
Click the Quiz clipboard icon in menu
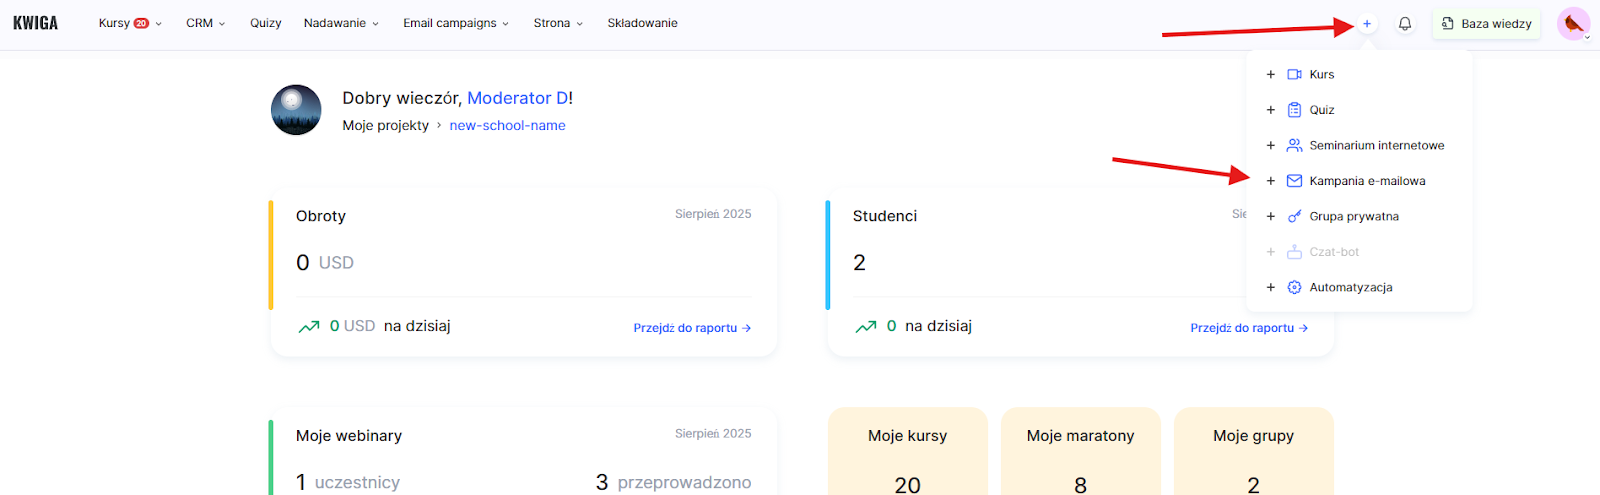pos(1294,110)
